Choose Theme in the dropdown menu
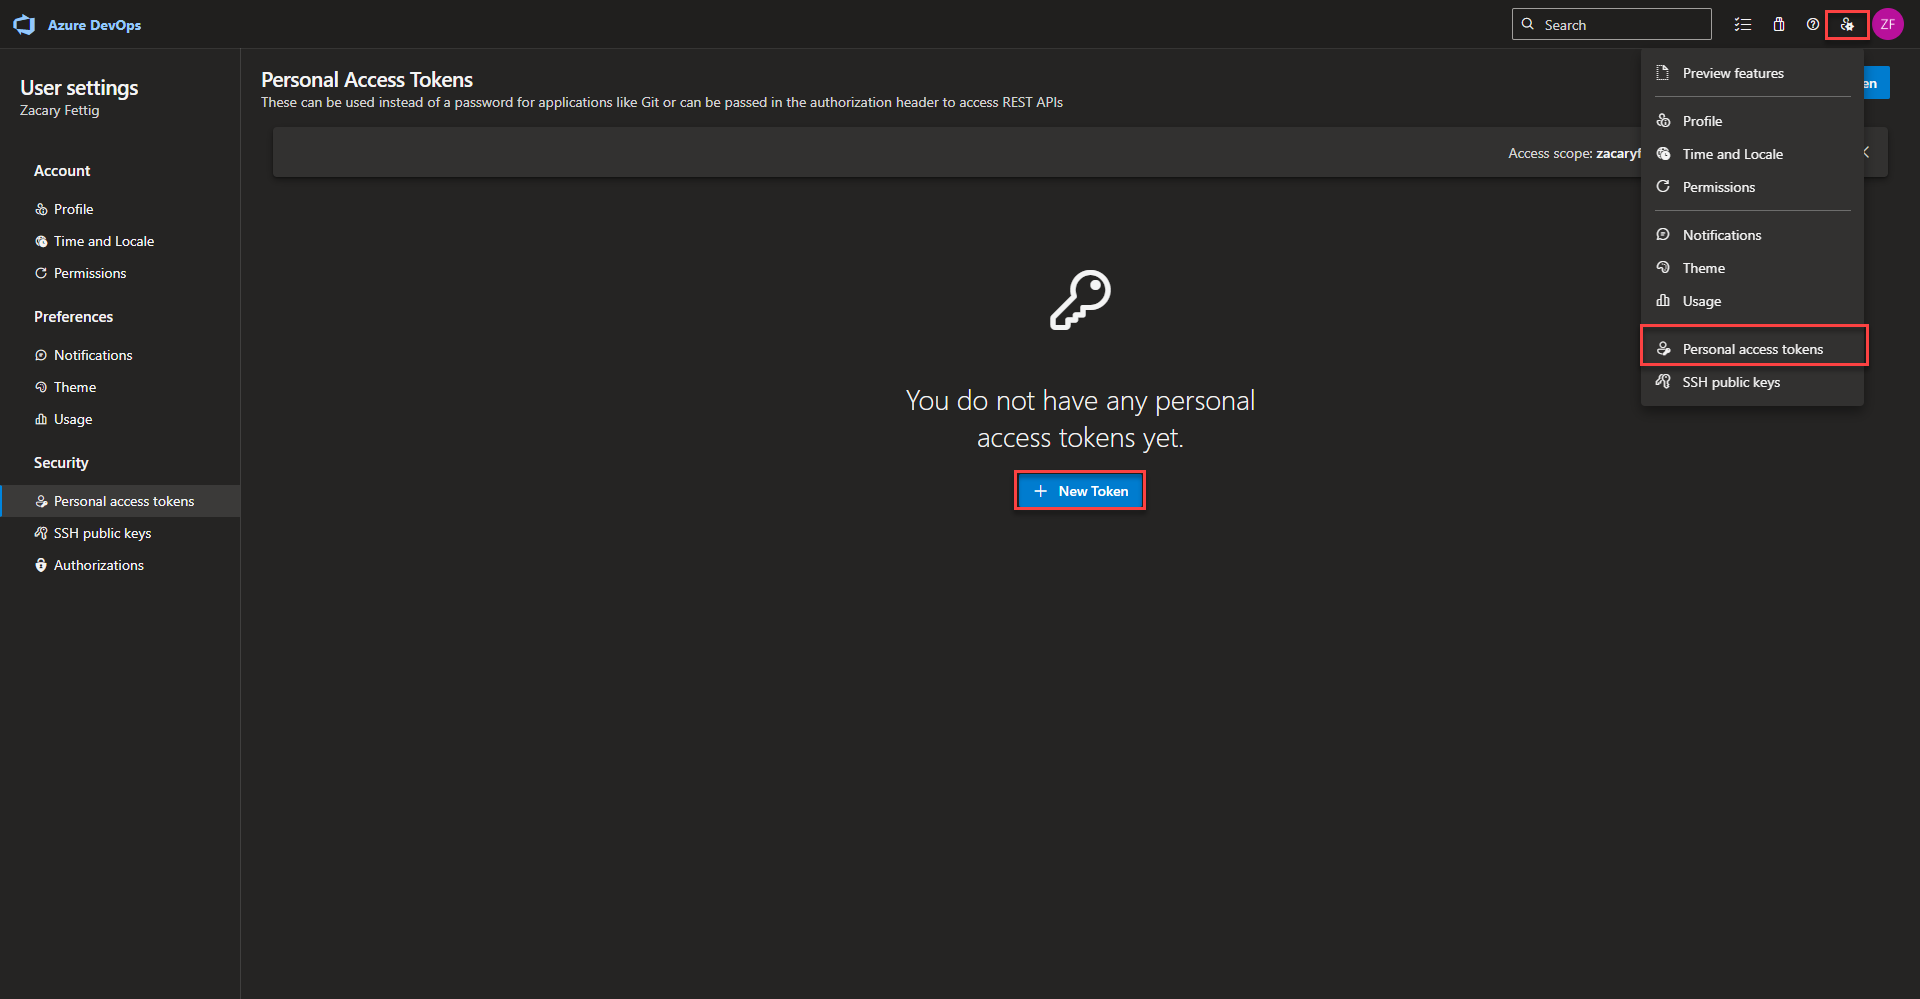Viewport: 1920px width, 999px height. pyautogui.click(x=1703, y=268)
